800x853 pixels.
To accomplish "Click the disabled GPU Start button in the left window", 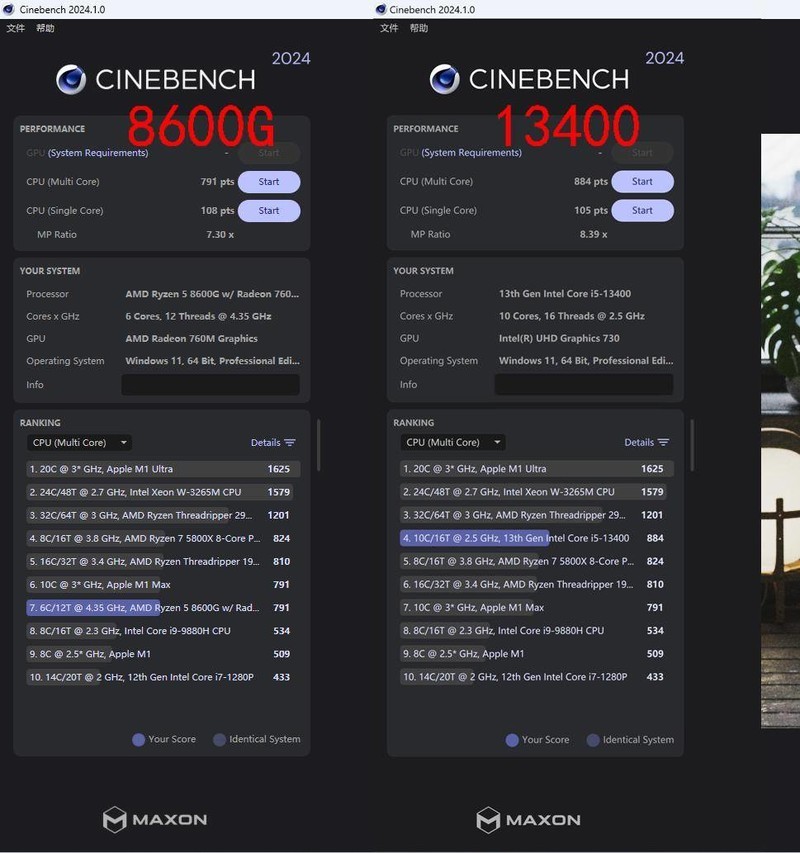I will point(269,153).
